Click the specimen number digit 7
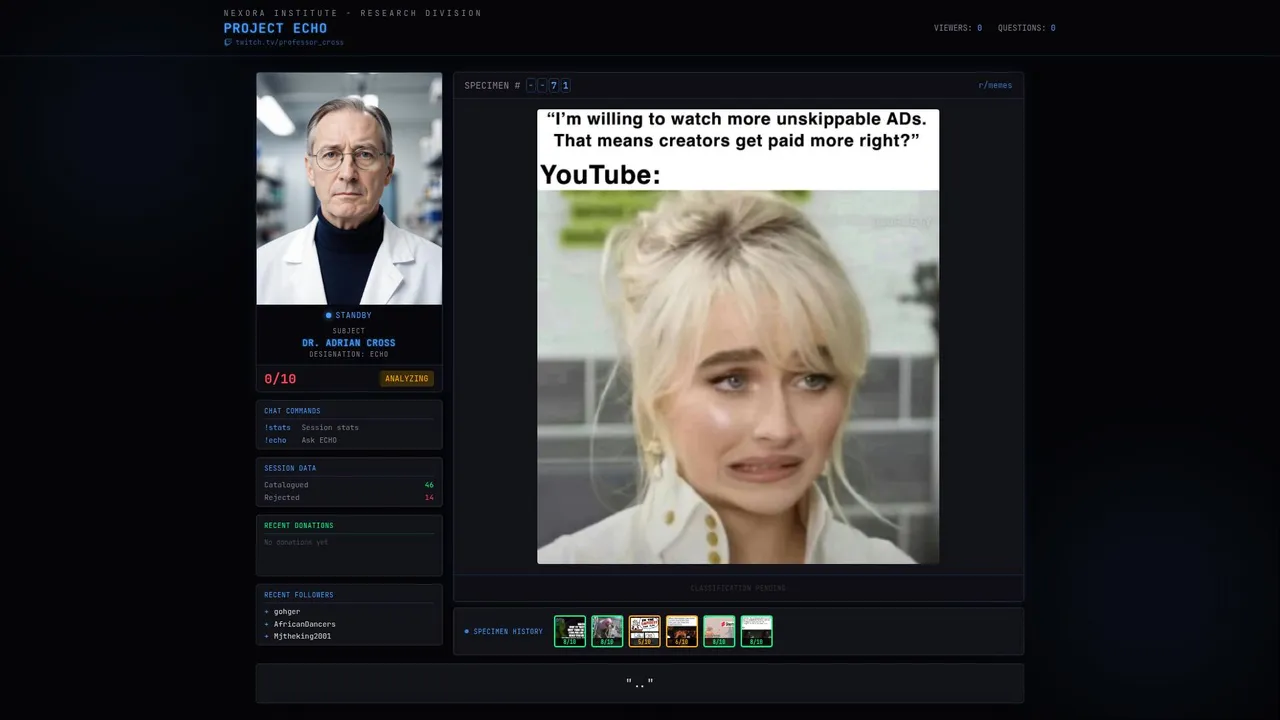The height and width of the screenshot is (720, 1280). 553,86
